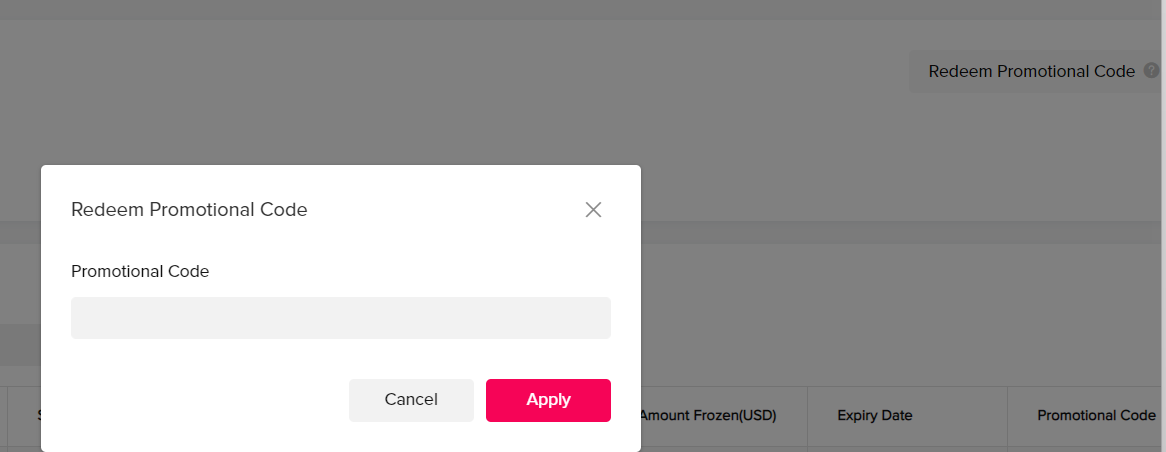Viewport: 1166px width, 452px height.
Task: Sort the table by Expiry Date
Action: pyautogui.click(x=875, y=416)
